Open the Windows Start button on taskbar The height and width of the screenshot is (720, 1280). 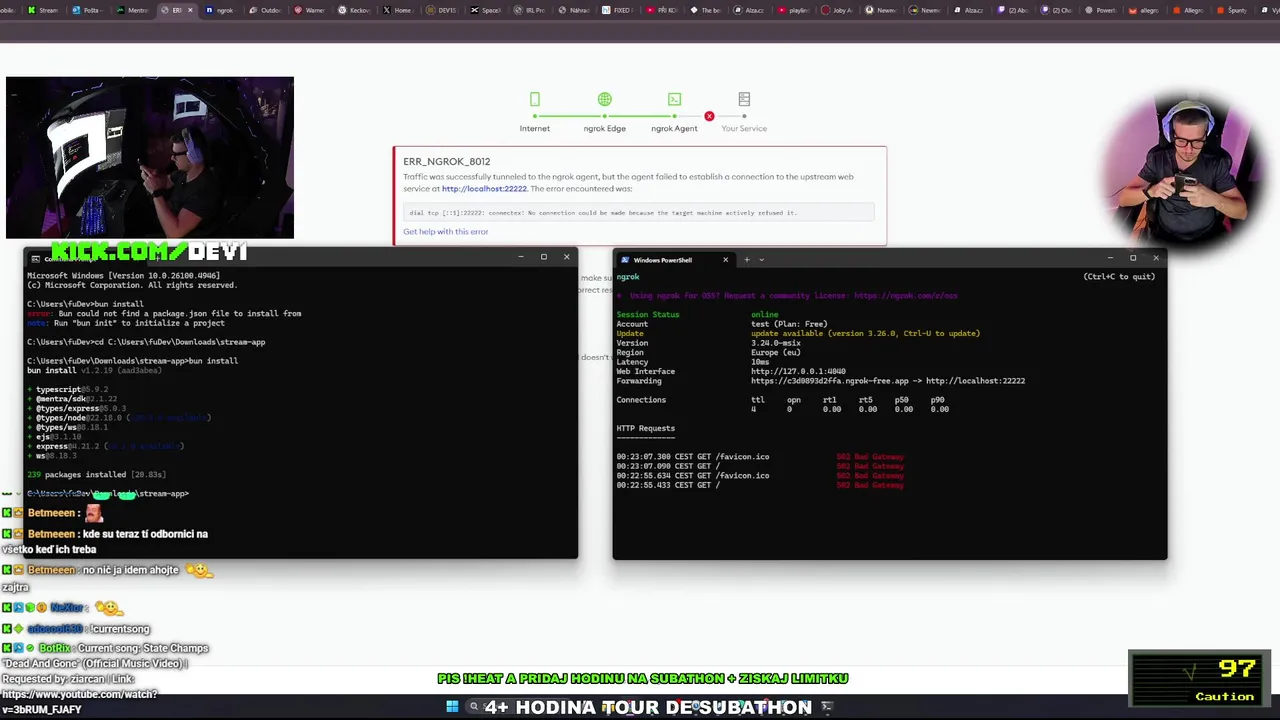click(x=452, y=707)
